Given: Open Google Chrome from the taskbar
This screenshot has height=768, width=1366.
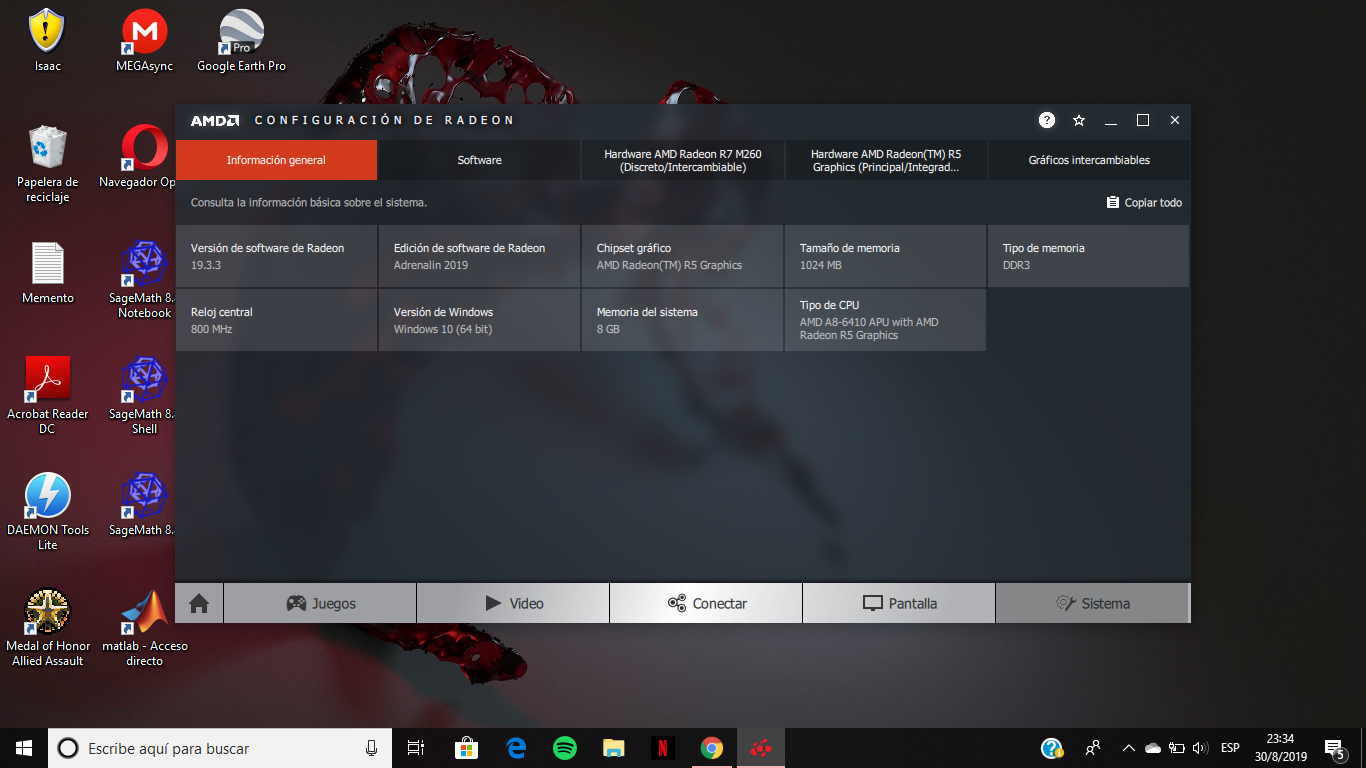Looking at the screenshot, I should [x=712, y=748].
